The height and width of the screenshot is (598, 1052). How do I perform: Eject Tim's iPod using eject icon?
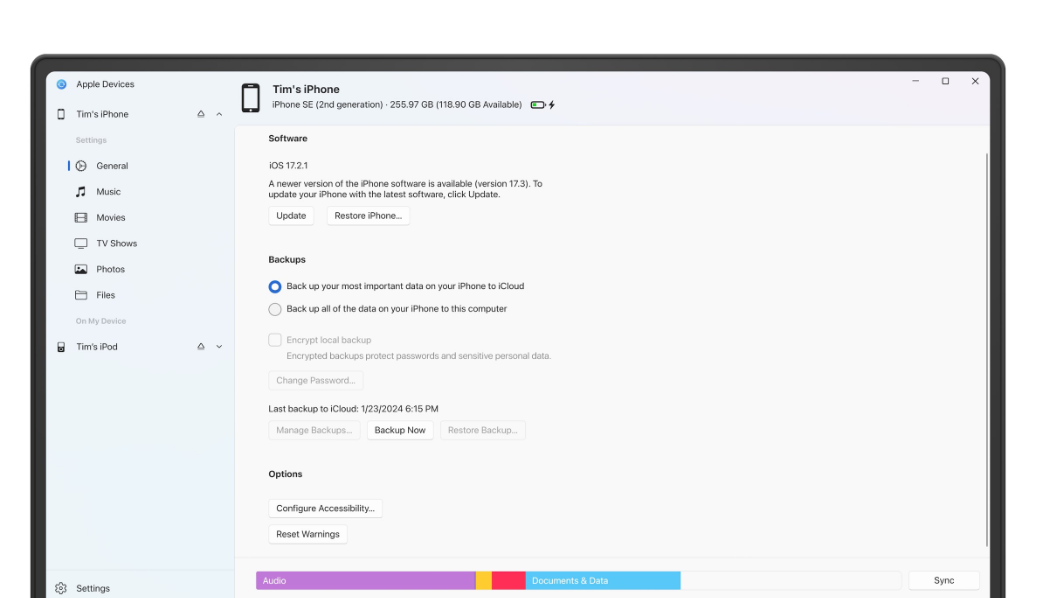click(x=201, y=347)
